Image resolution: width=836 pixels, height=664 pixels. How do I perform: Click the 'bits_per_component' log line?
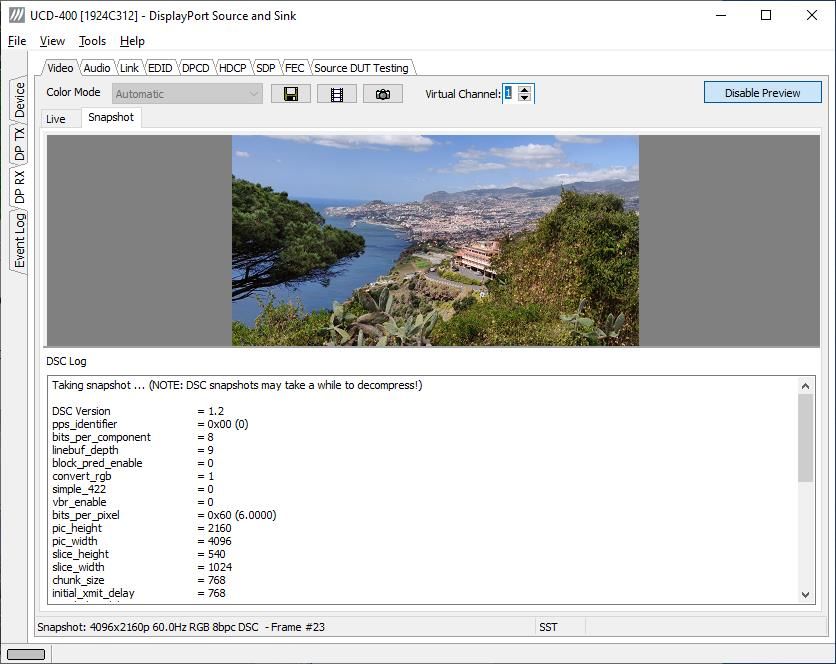click(x=133, y=437)
